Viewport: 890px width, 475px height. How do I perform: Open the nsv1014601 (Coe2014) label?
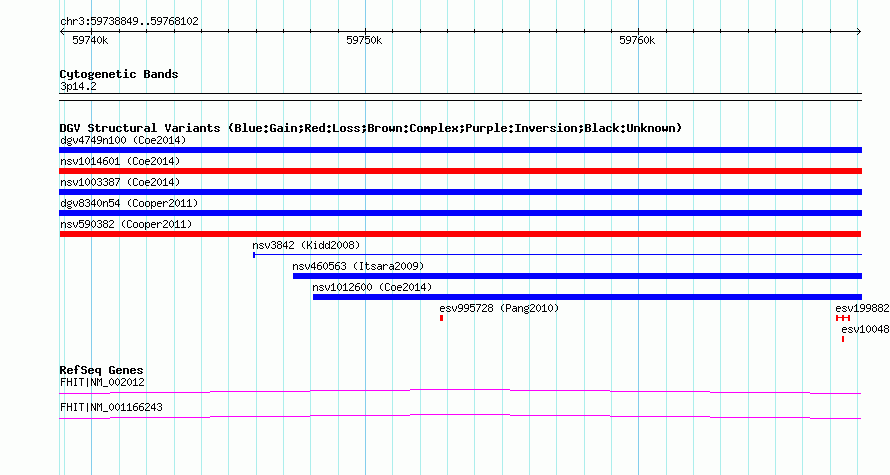[x=120, y=161]
